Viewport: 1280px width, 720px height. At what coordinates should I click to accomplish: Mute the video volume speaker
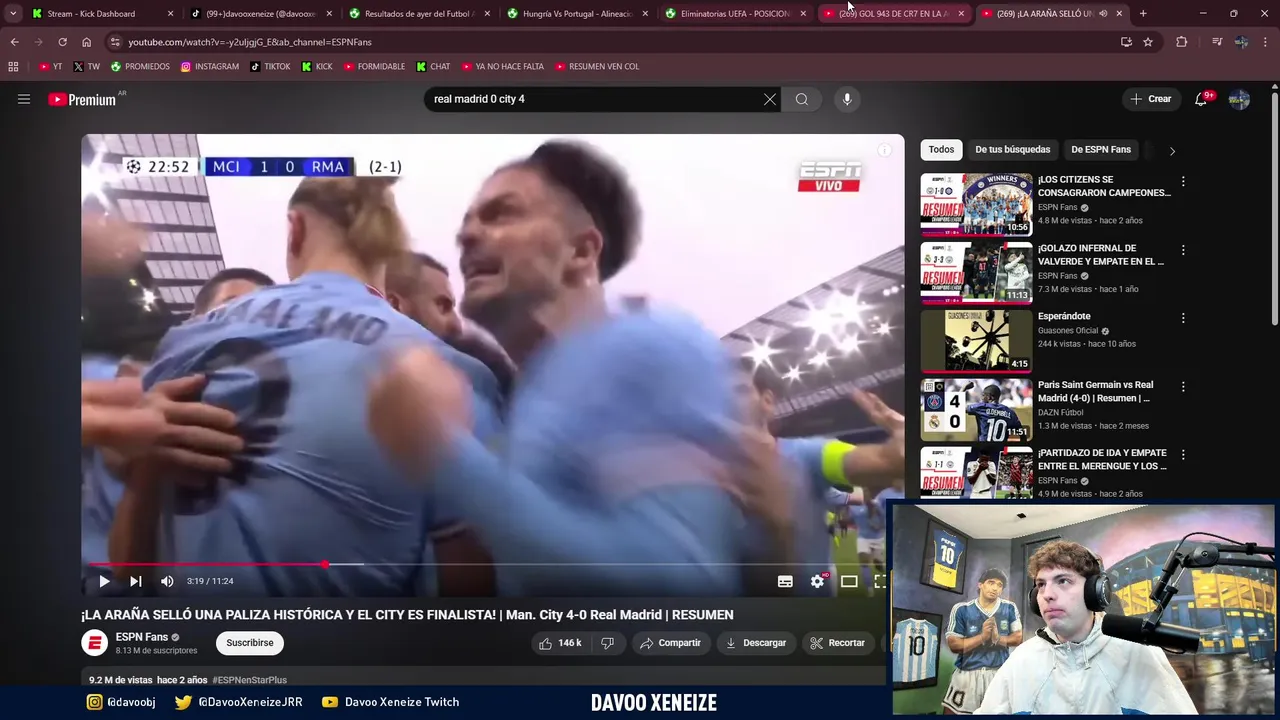pyautogui.click(x=167, y=581)
